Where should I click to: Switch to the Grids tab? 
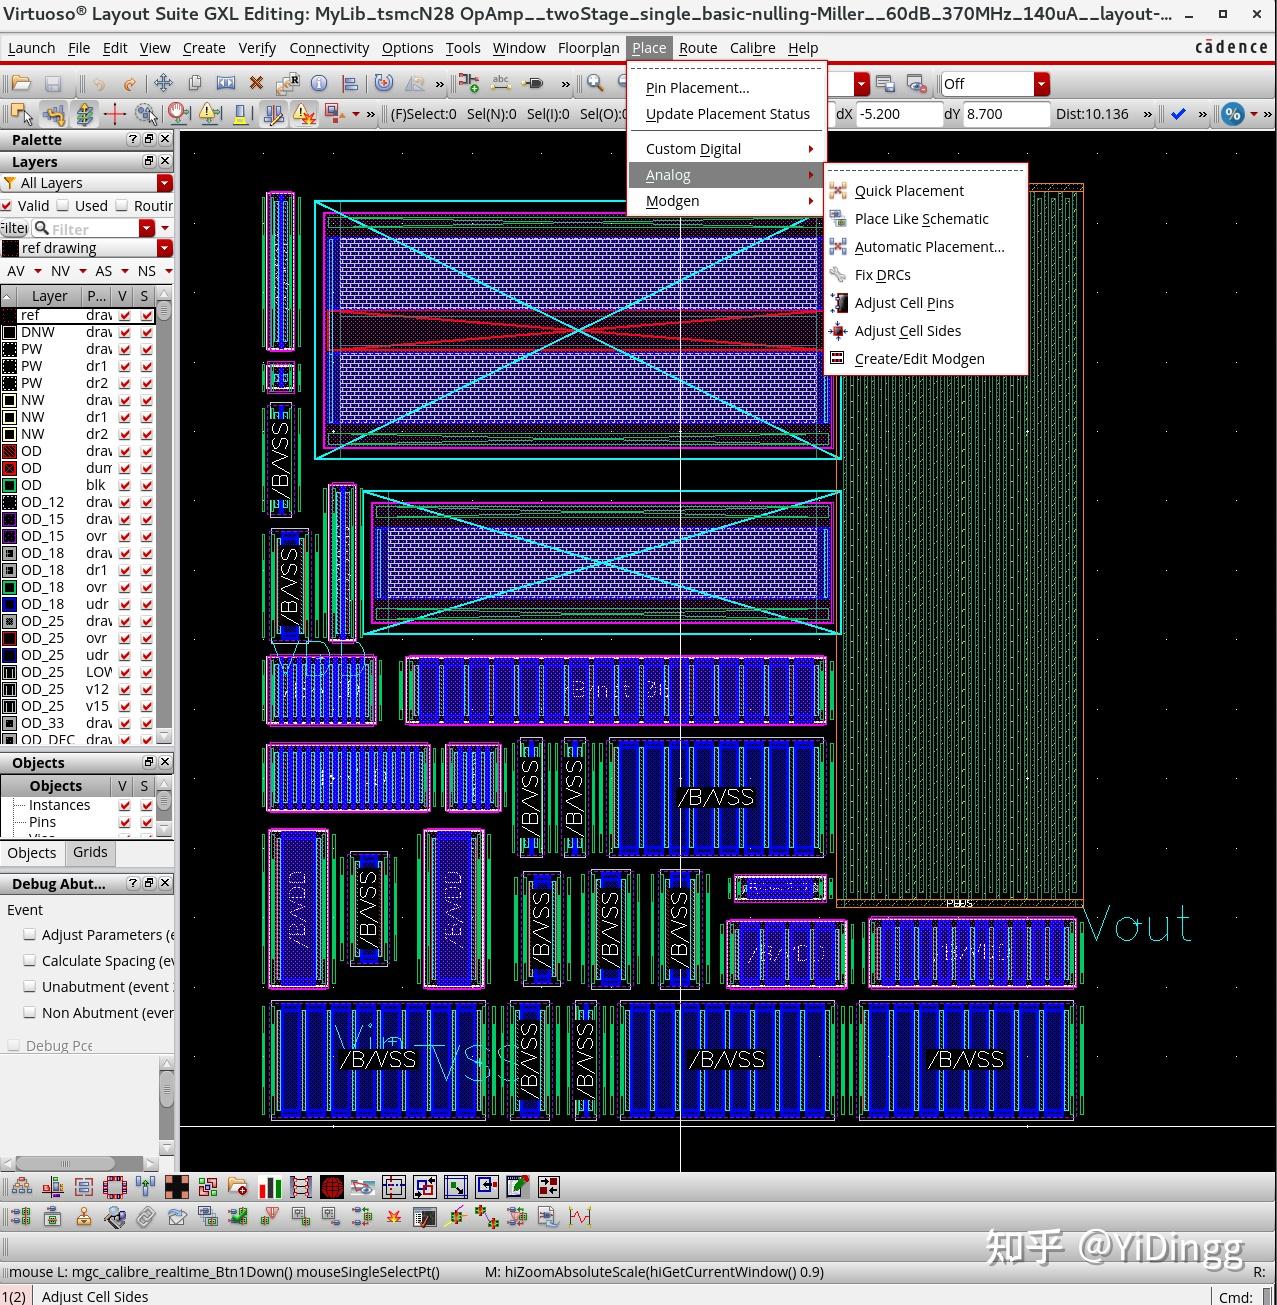(x=89, y=852)
